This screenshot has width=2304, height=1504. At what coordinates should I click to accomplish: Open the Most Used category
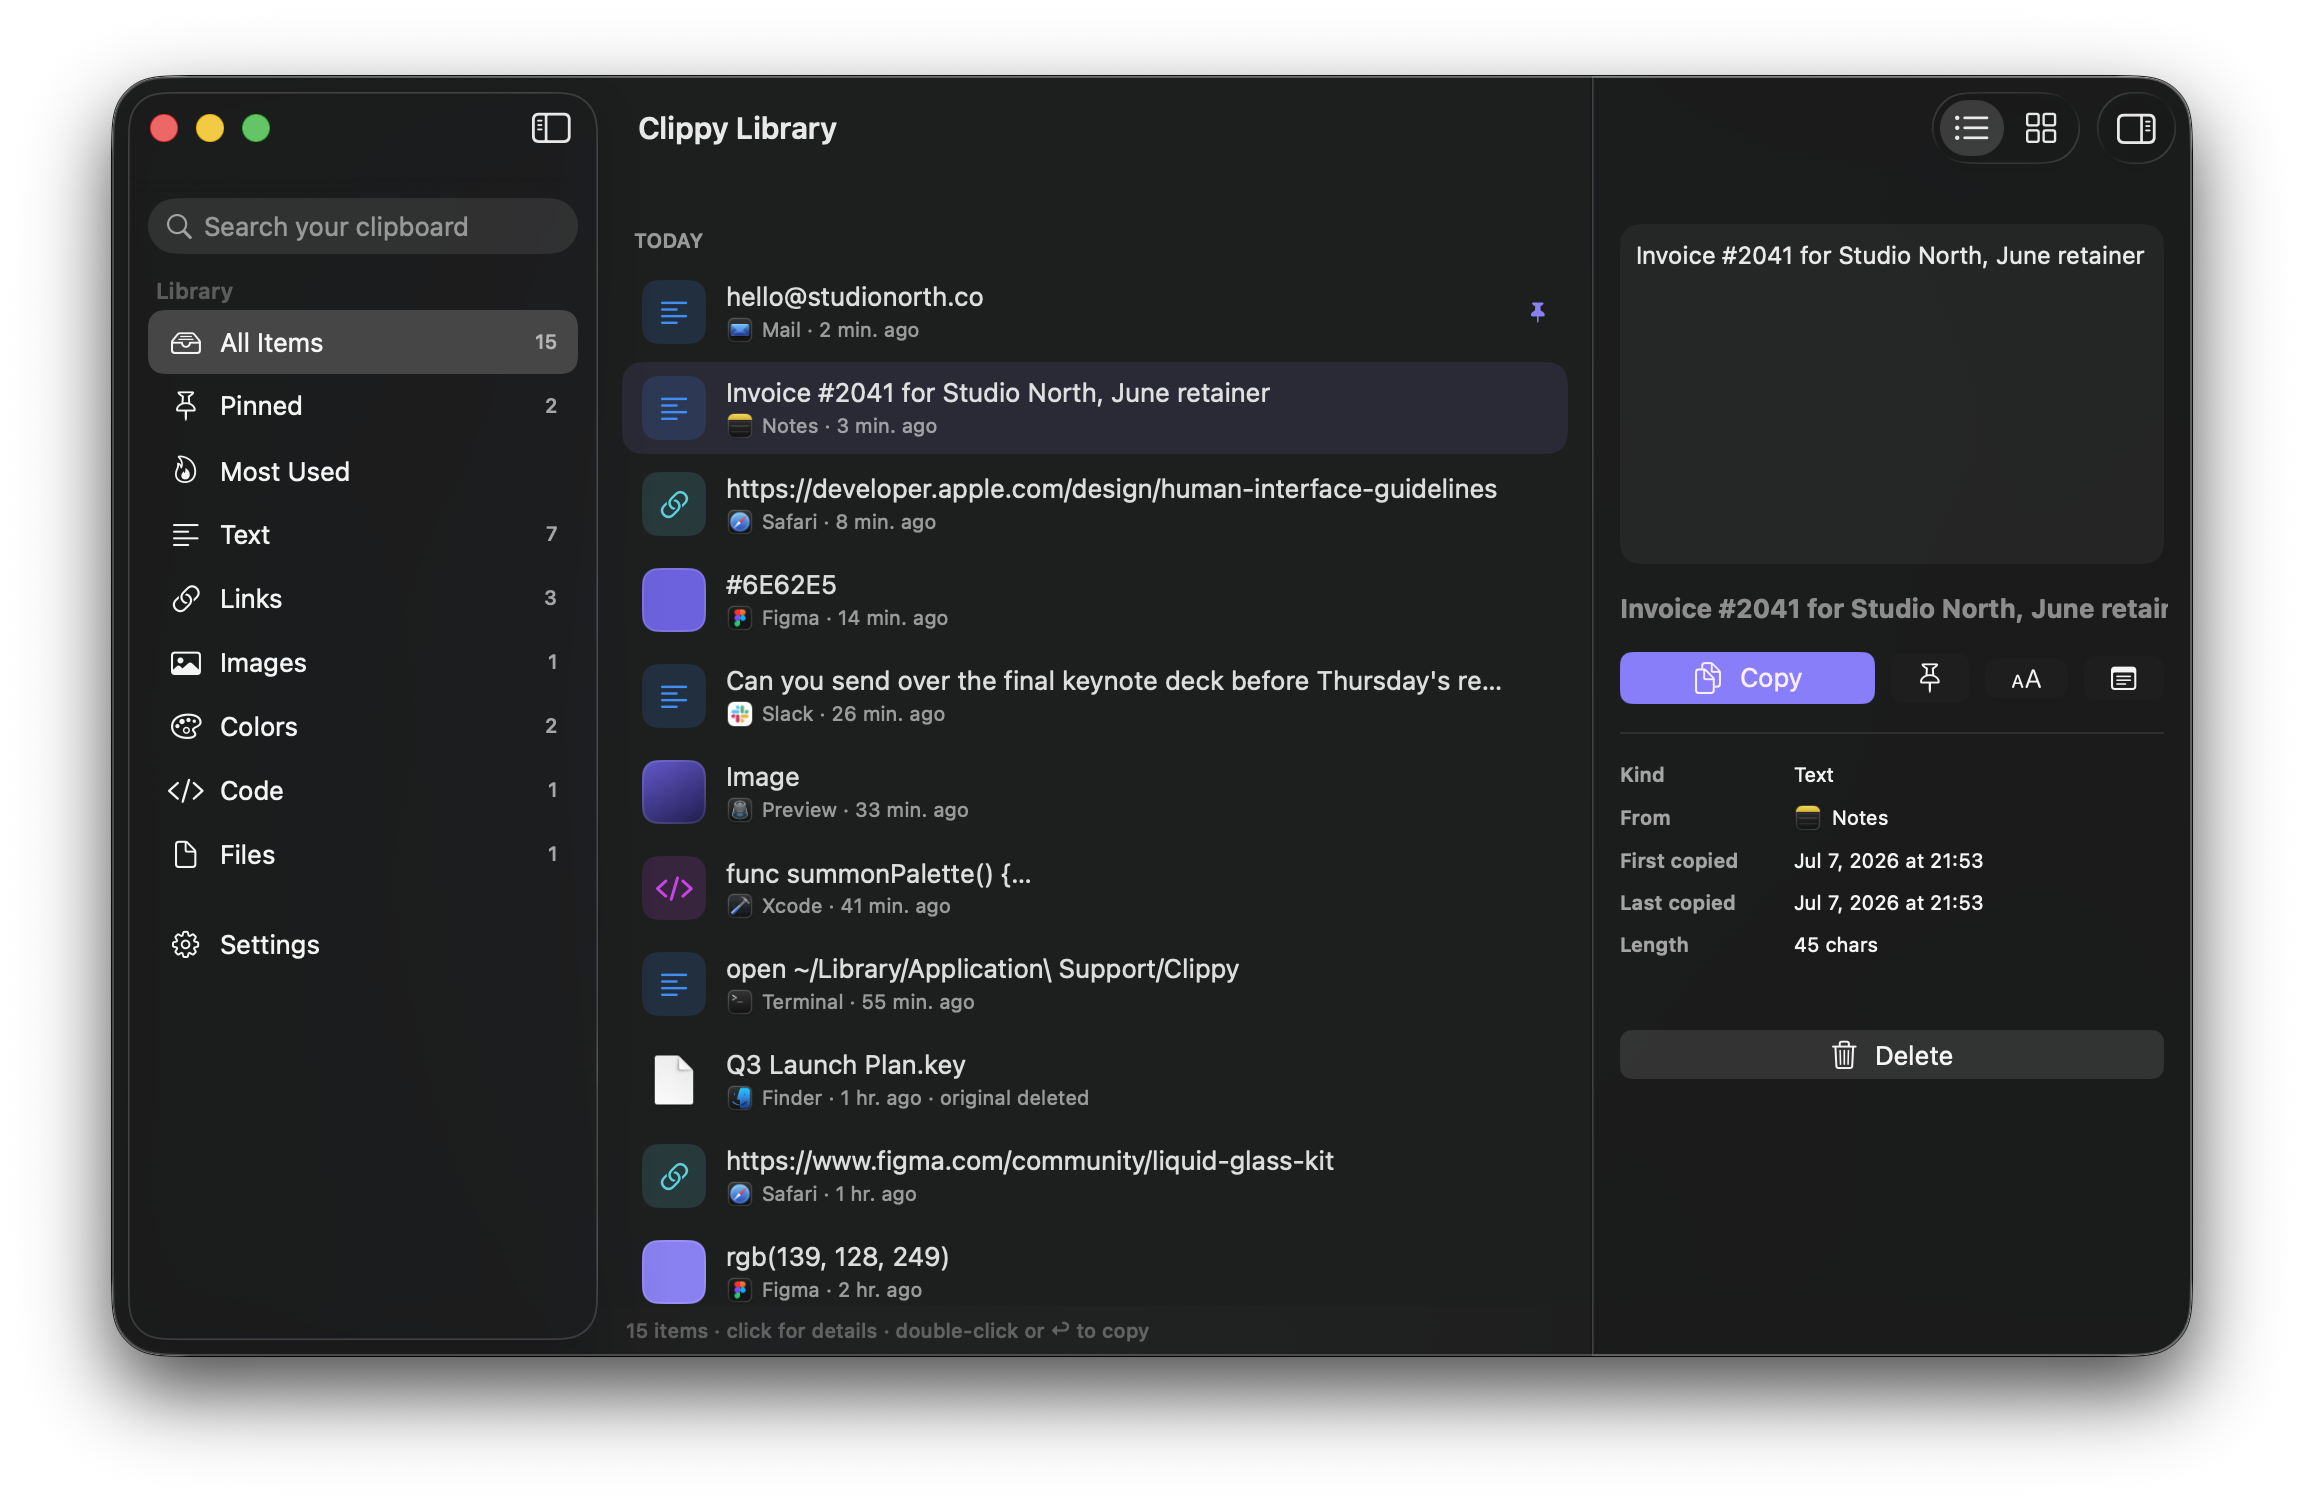click(x=362, y=471)
